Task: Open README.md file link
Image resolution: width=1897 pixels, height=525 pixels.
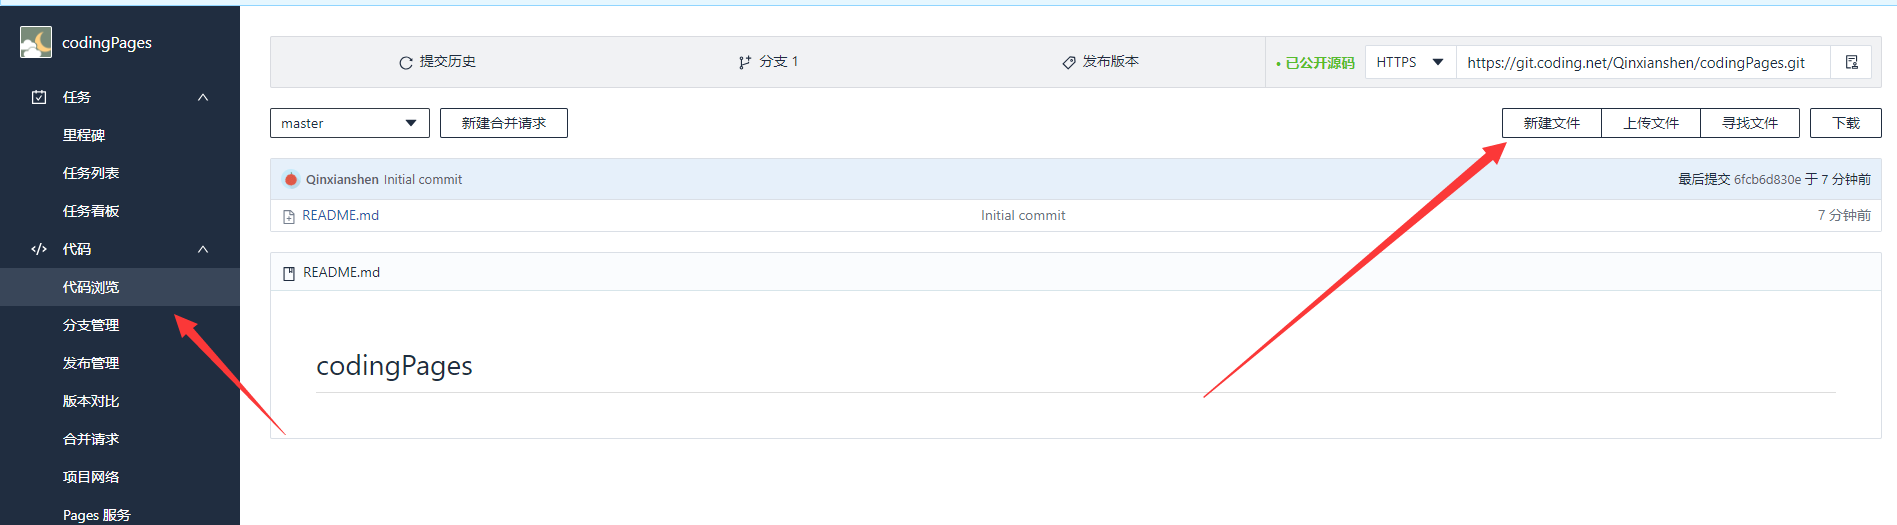Action: pos(341,216)
